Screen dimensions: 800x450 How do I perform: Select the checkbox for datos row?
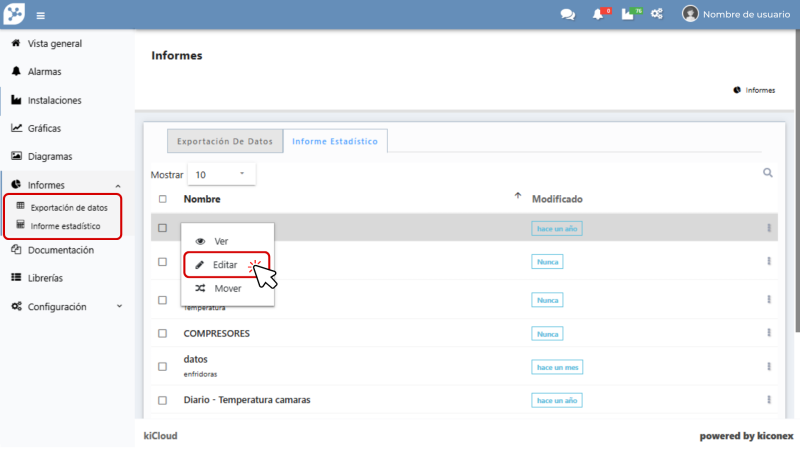click(x=163, y=366)
